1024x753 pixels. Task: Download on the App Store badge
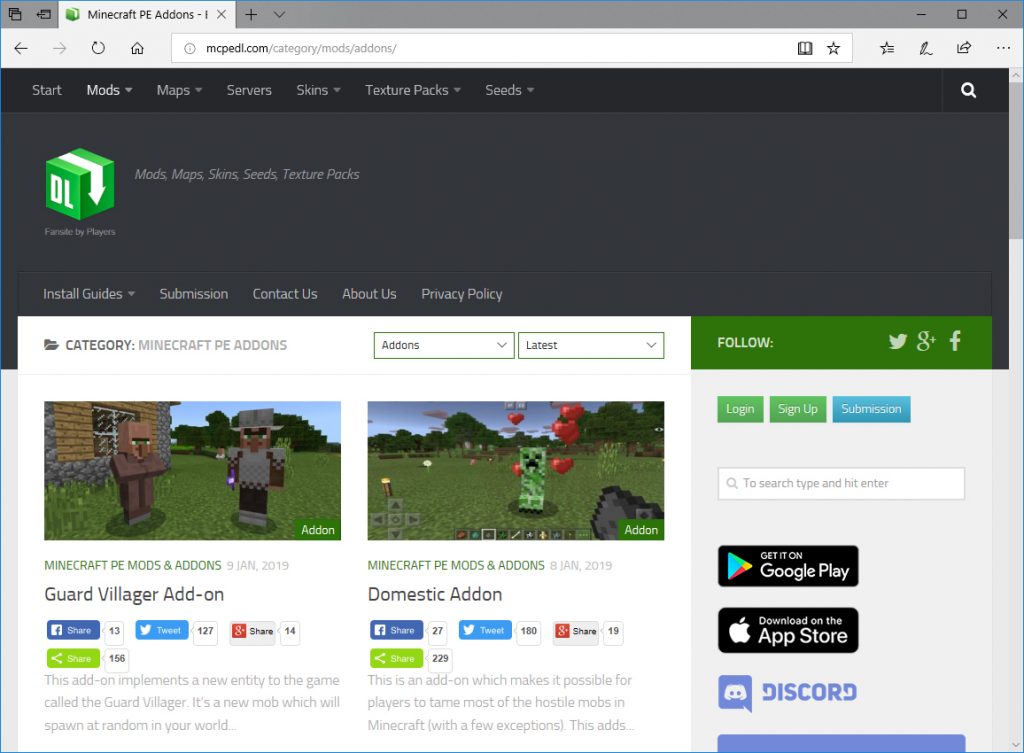[x=788, y=630]
